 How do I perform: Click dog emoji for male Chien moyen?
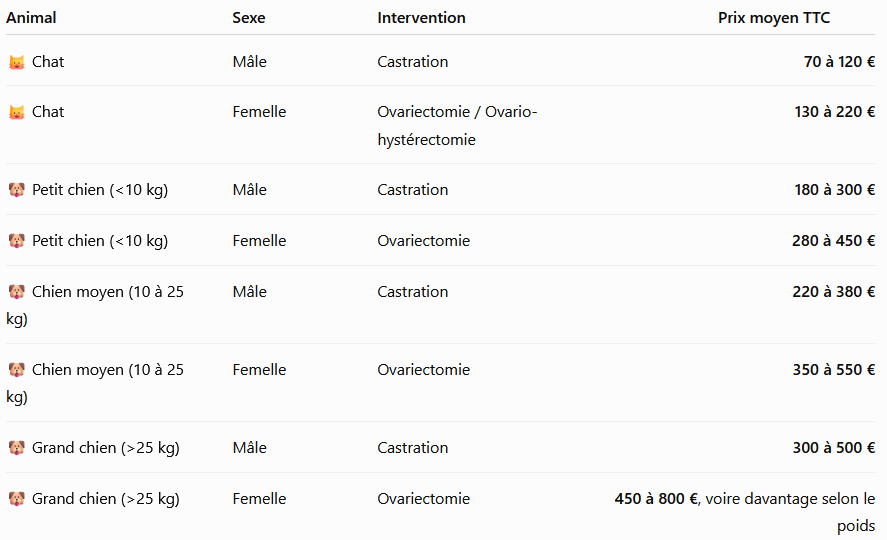click(x=17, y=292)
